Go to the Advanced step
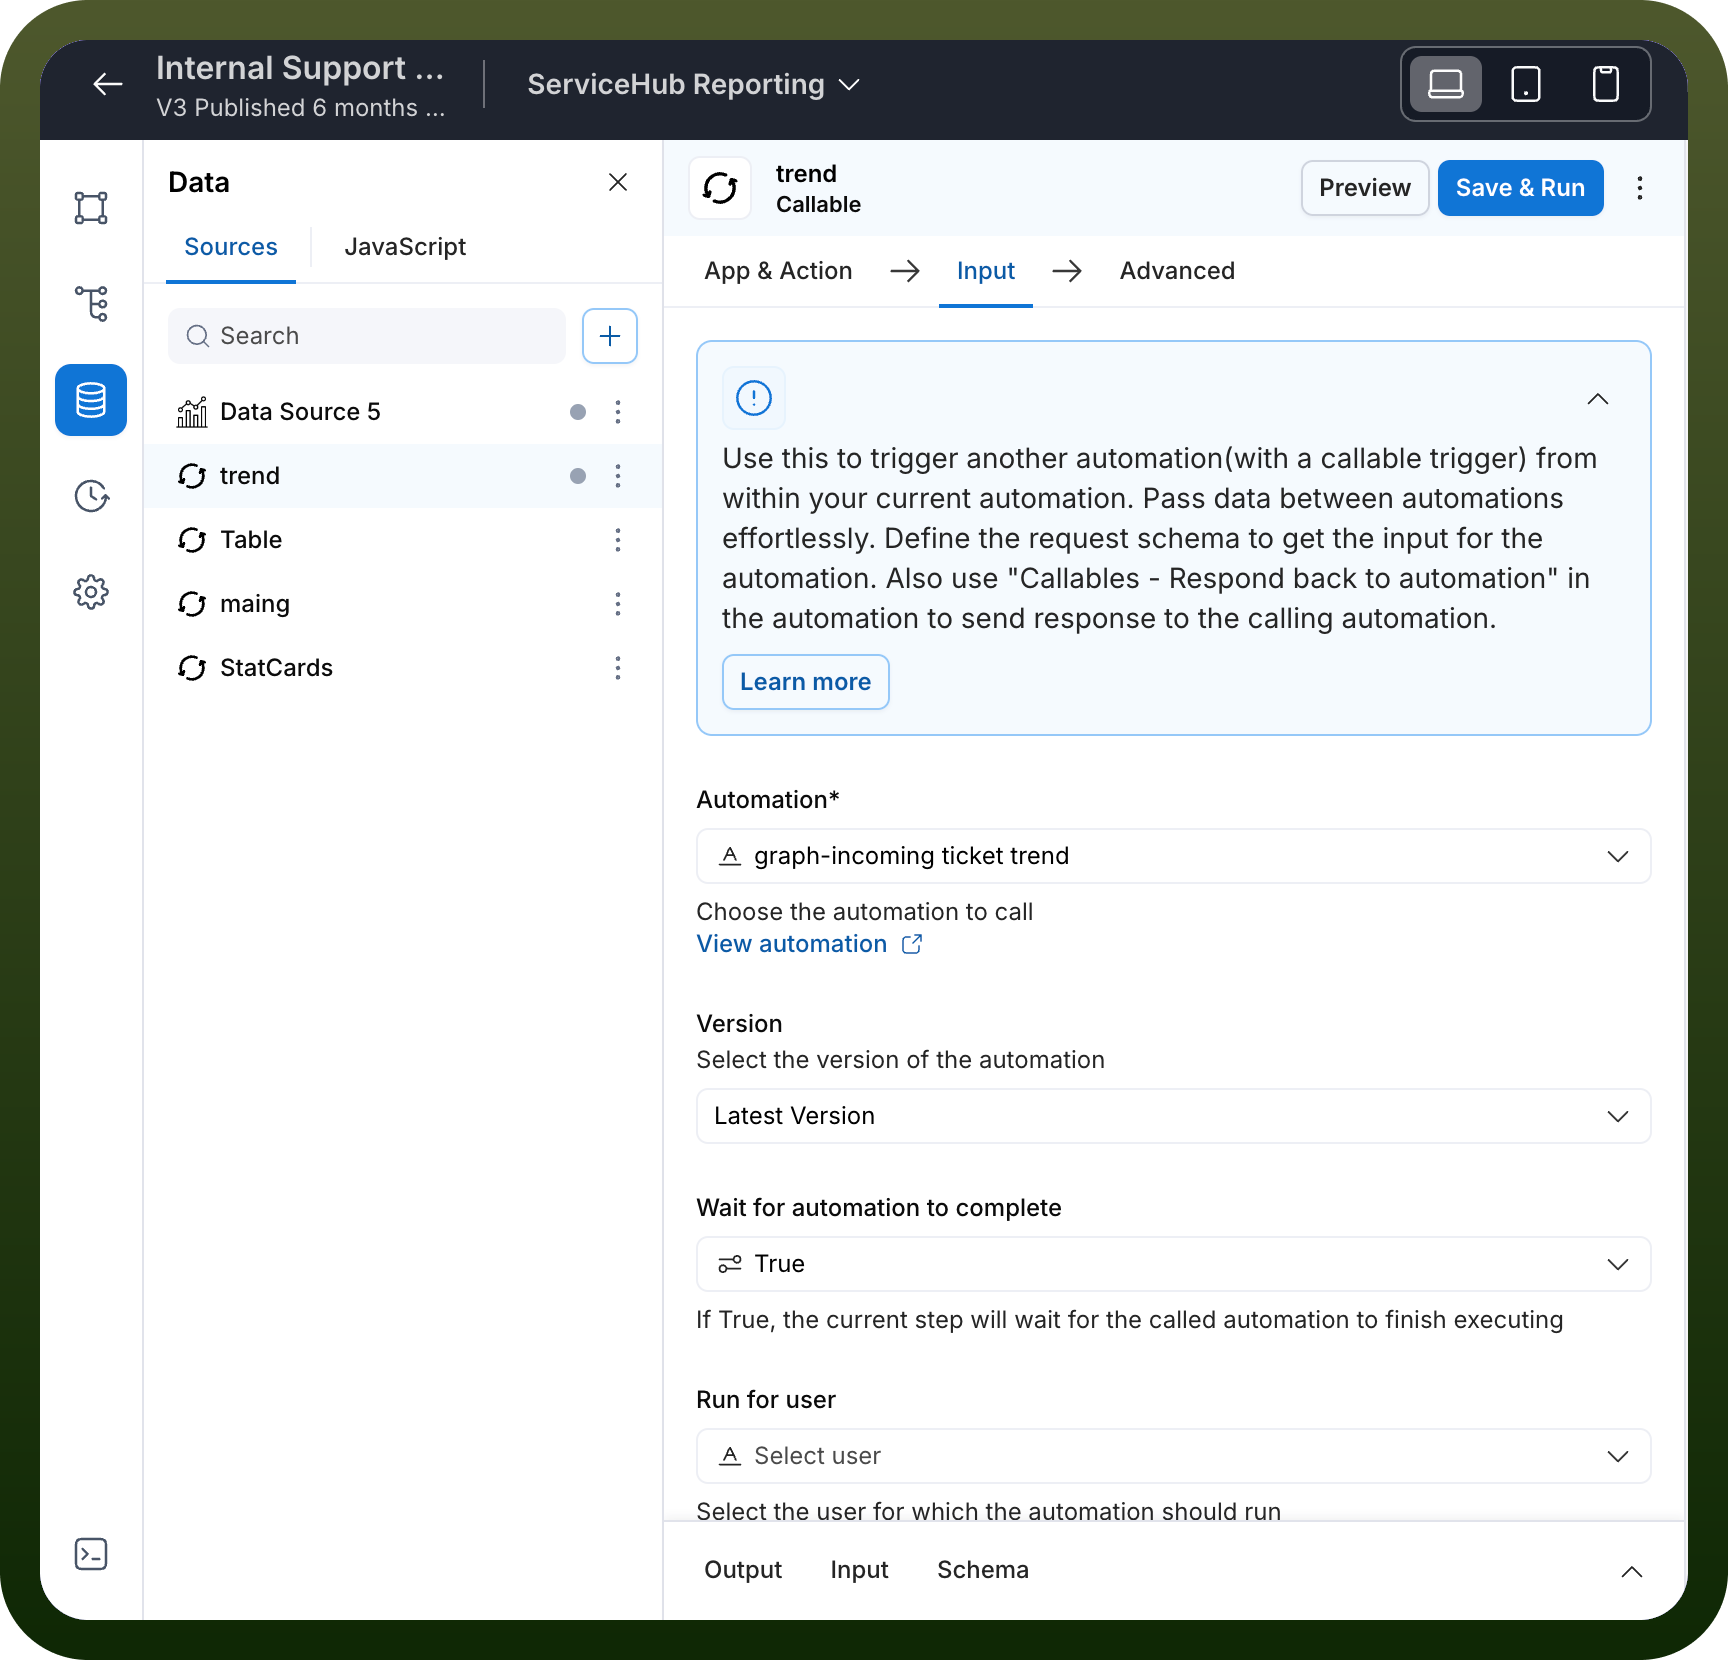Viewport: 1728px width, 1660px height. [x=1177, y=271]
